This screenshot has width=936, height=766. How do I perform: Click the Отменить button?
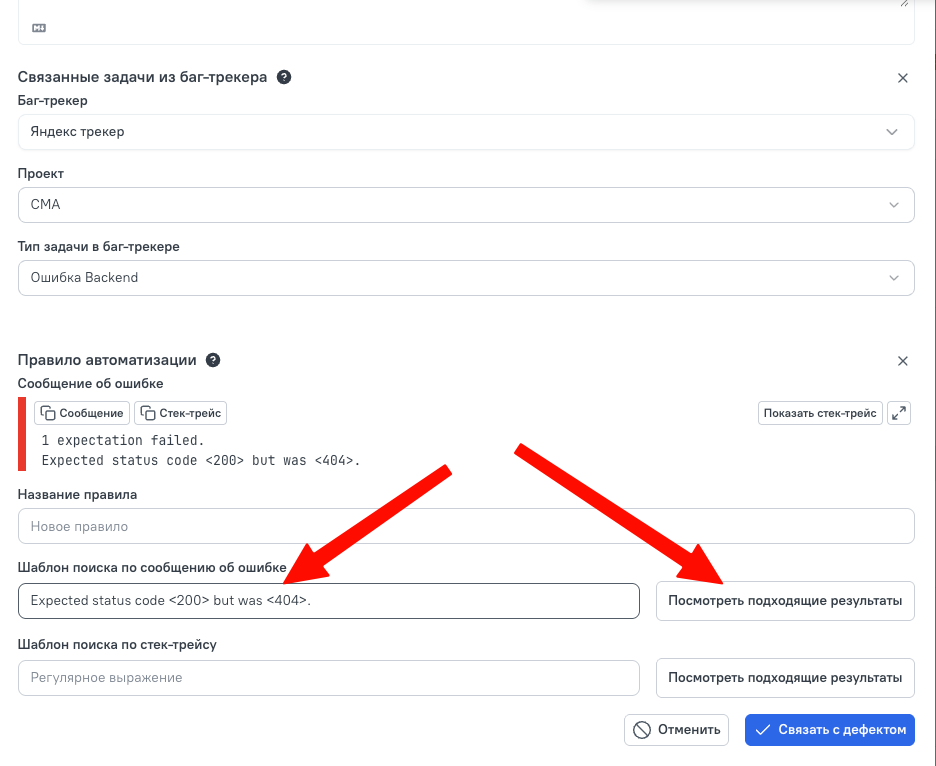pyautogui.click(x=676, y=730)
